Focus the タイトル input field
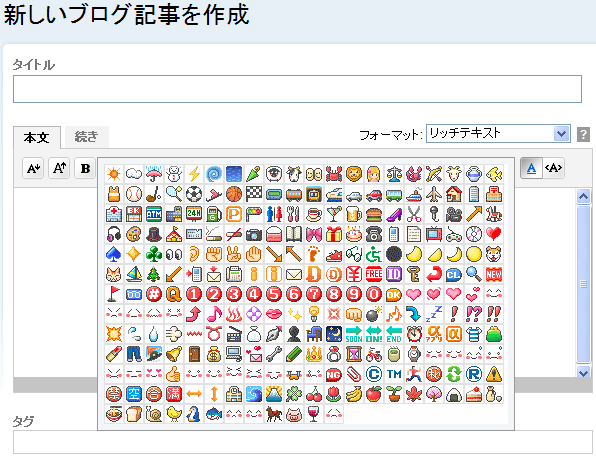 coord(297,89)
